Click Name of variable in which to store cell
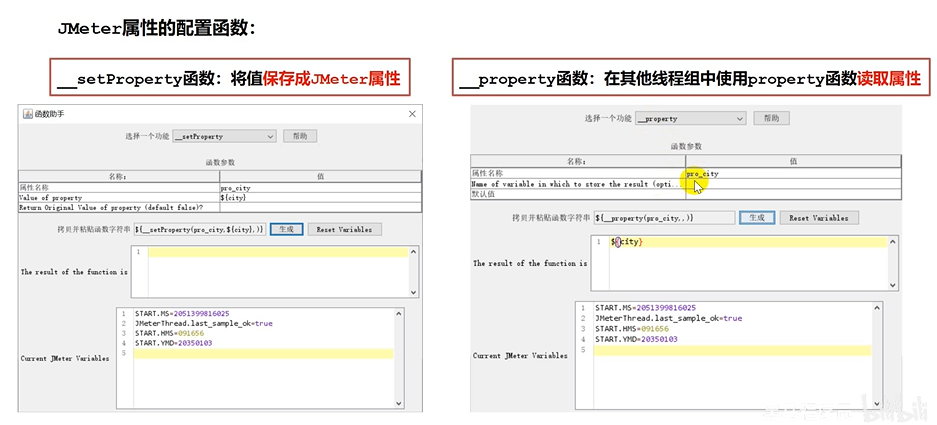 pos(578,184)
